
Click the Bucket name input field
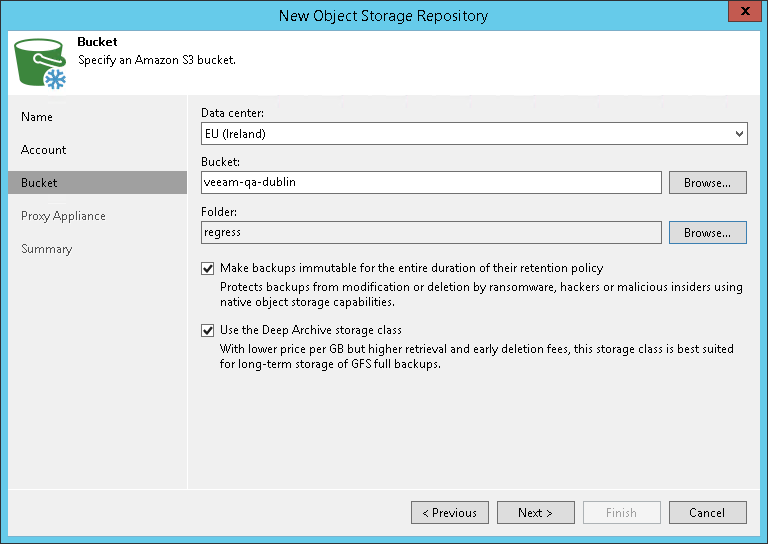click(431, 183)
